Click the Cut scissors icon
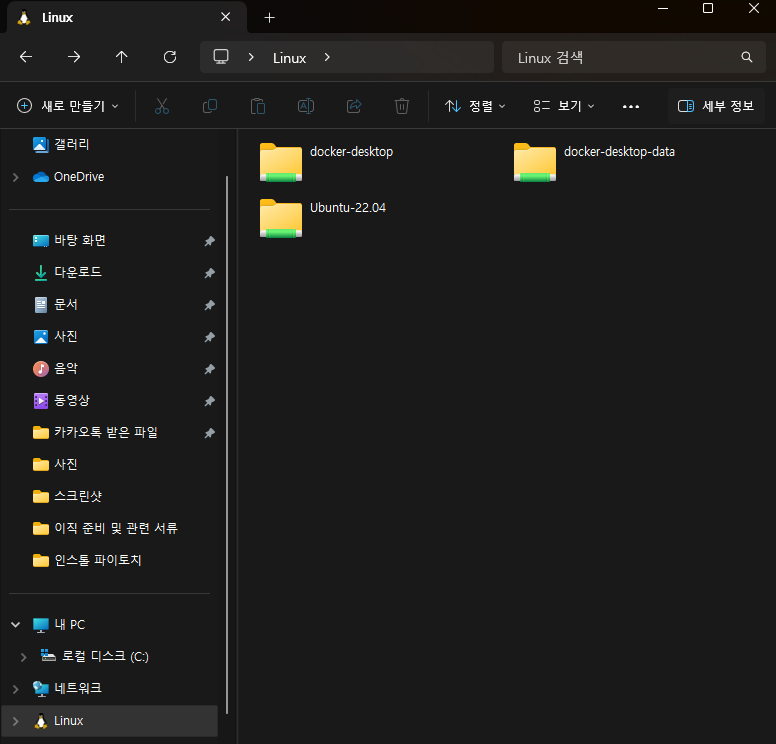Viewport: 776px width, 744px height. click(x=162, y=106)
